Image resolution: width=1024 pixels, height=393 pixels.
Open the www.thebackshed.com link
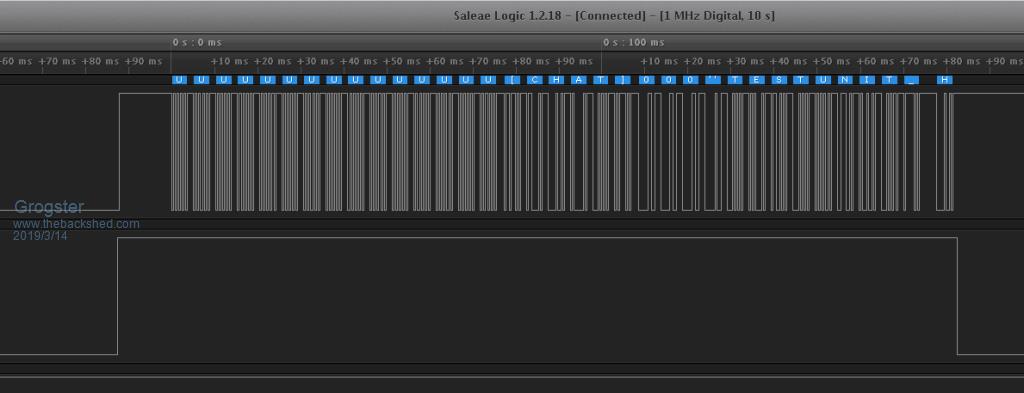(76, 224)
